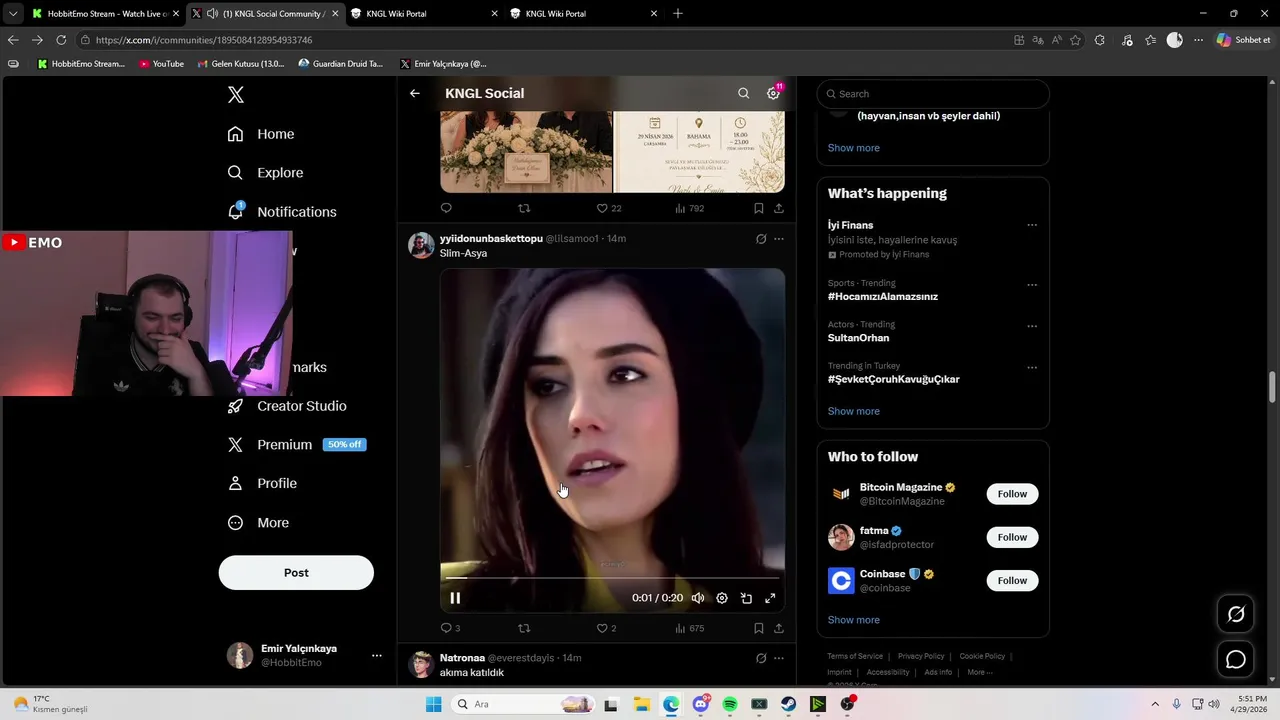Screen dimensions: 1280x720
Task: Open Creator Studio in sidebar
Action: click(x=287, y=406)
